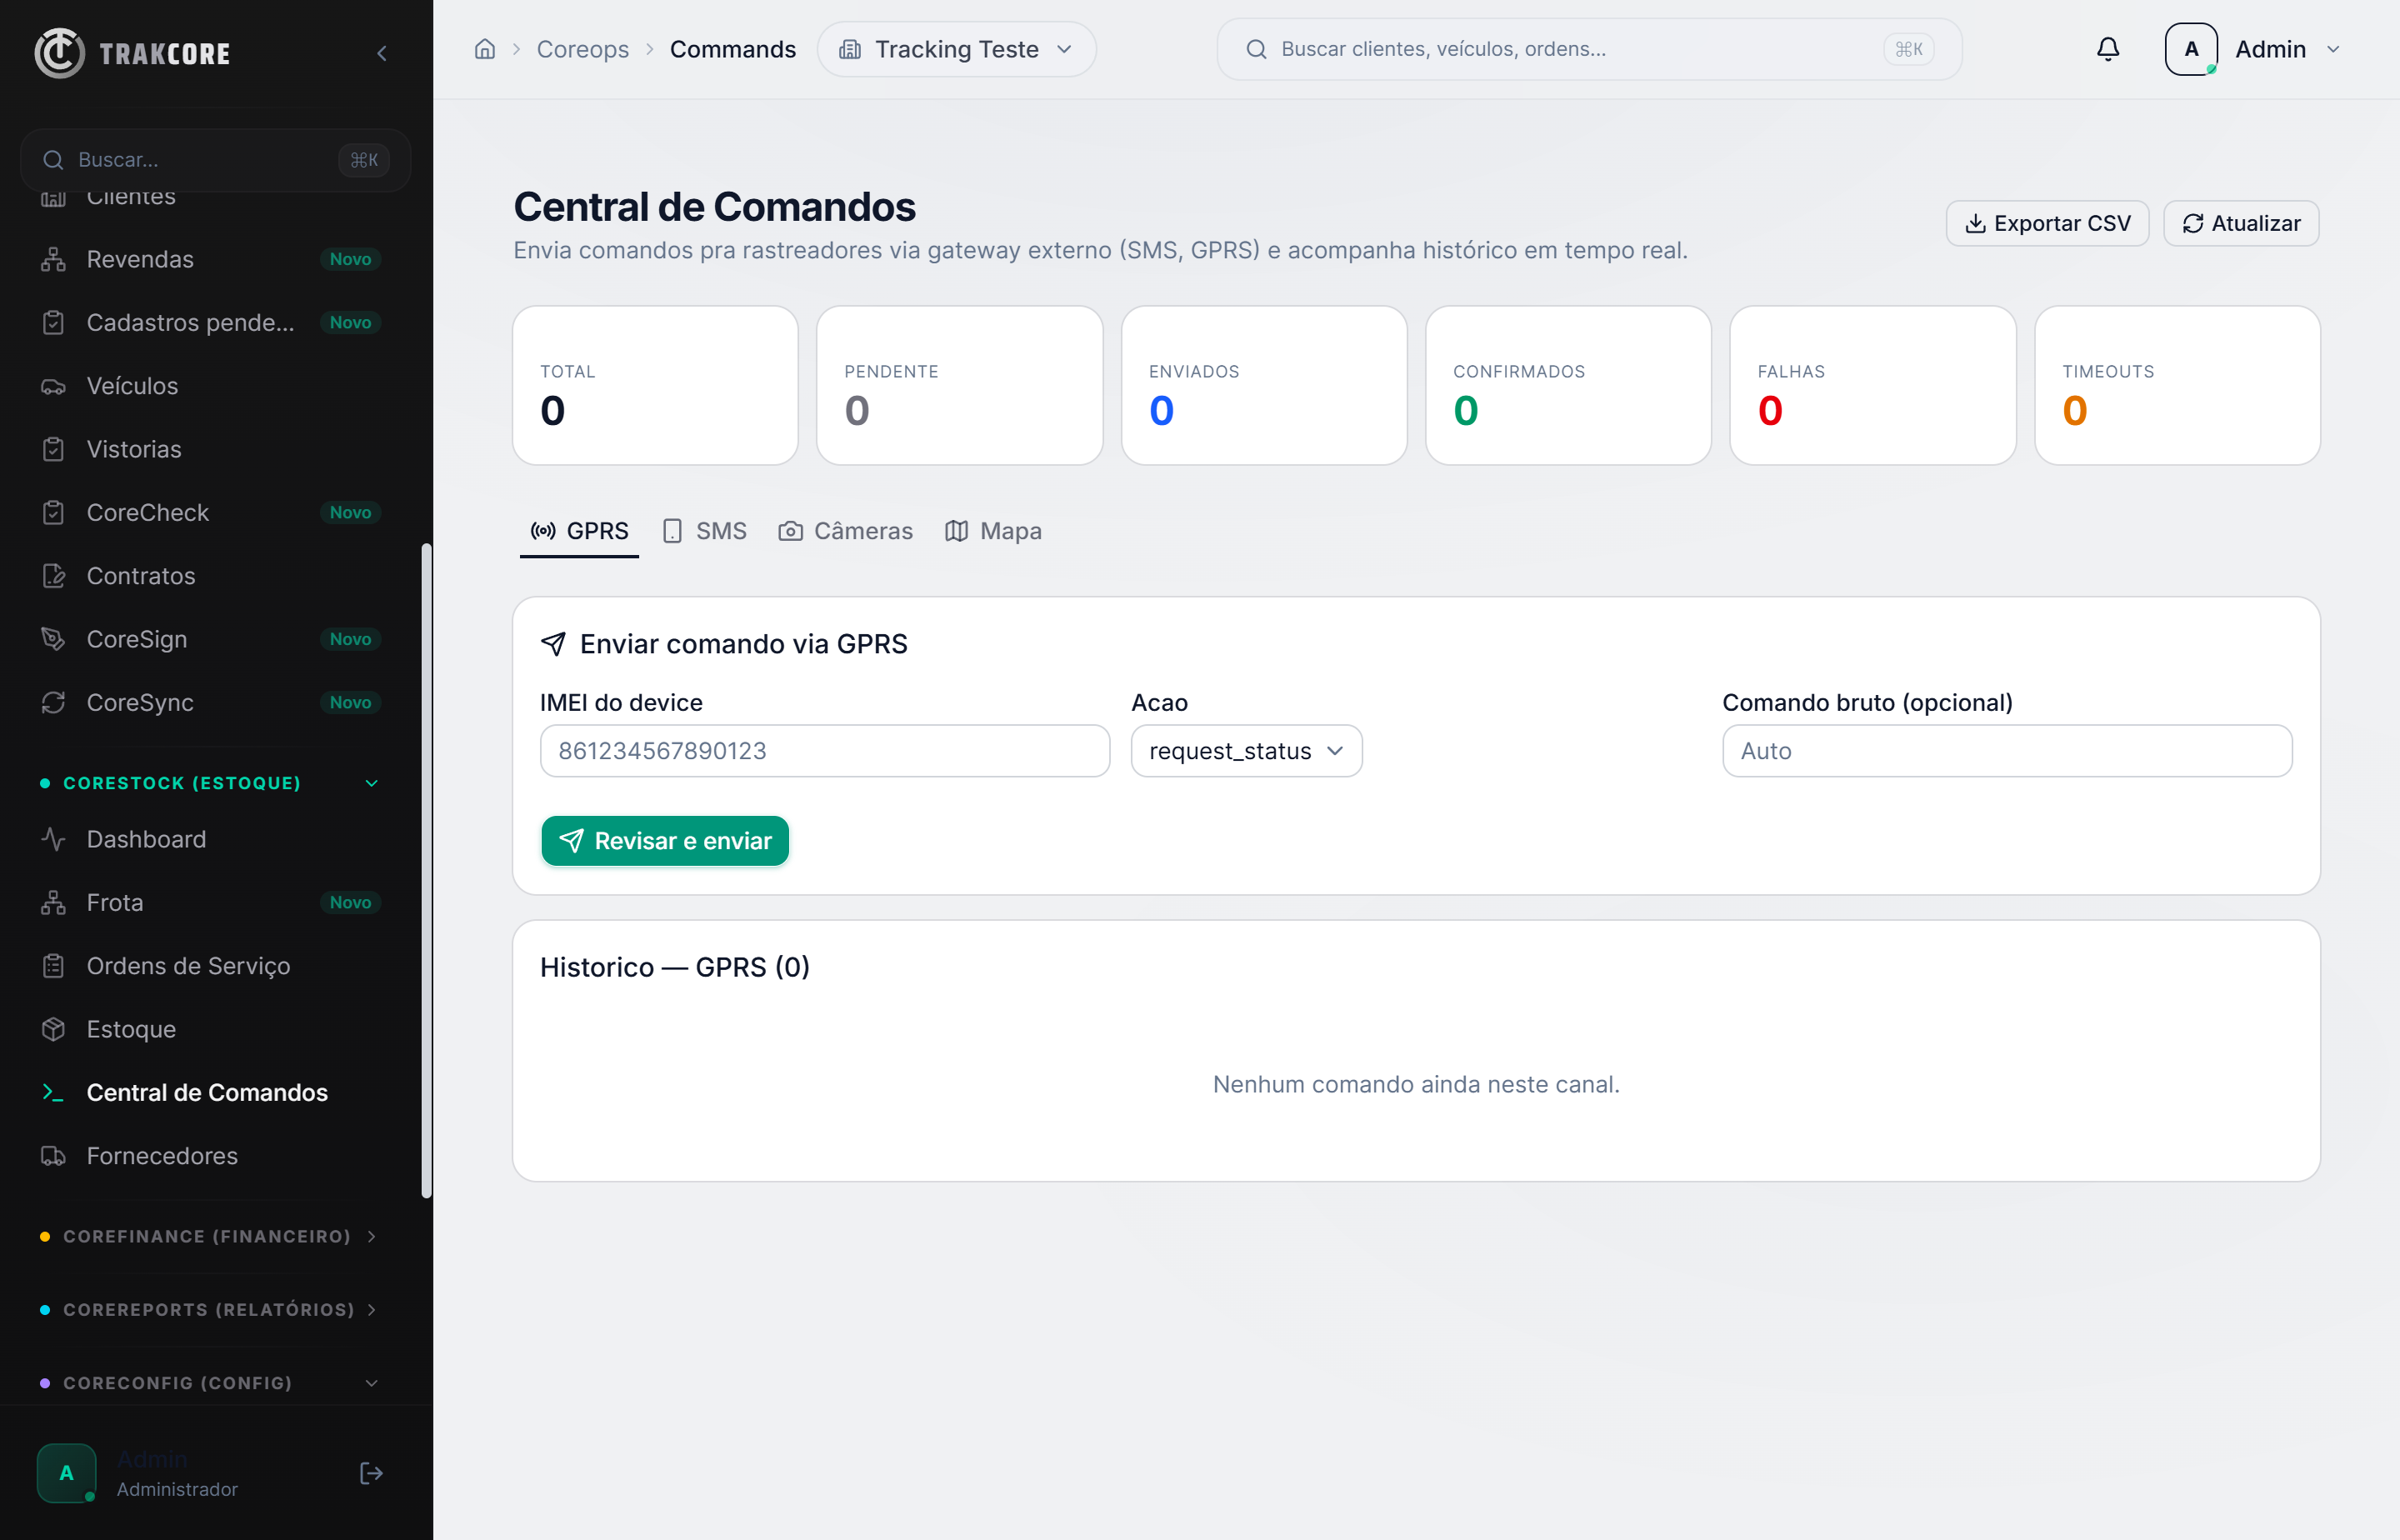
Task: Open Veículos in the sidebar
Action: pos(210,386)
